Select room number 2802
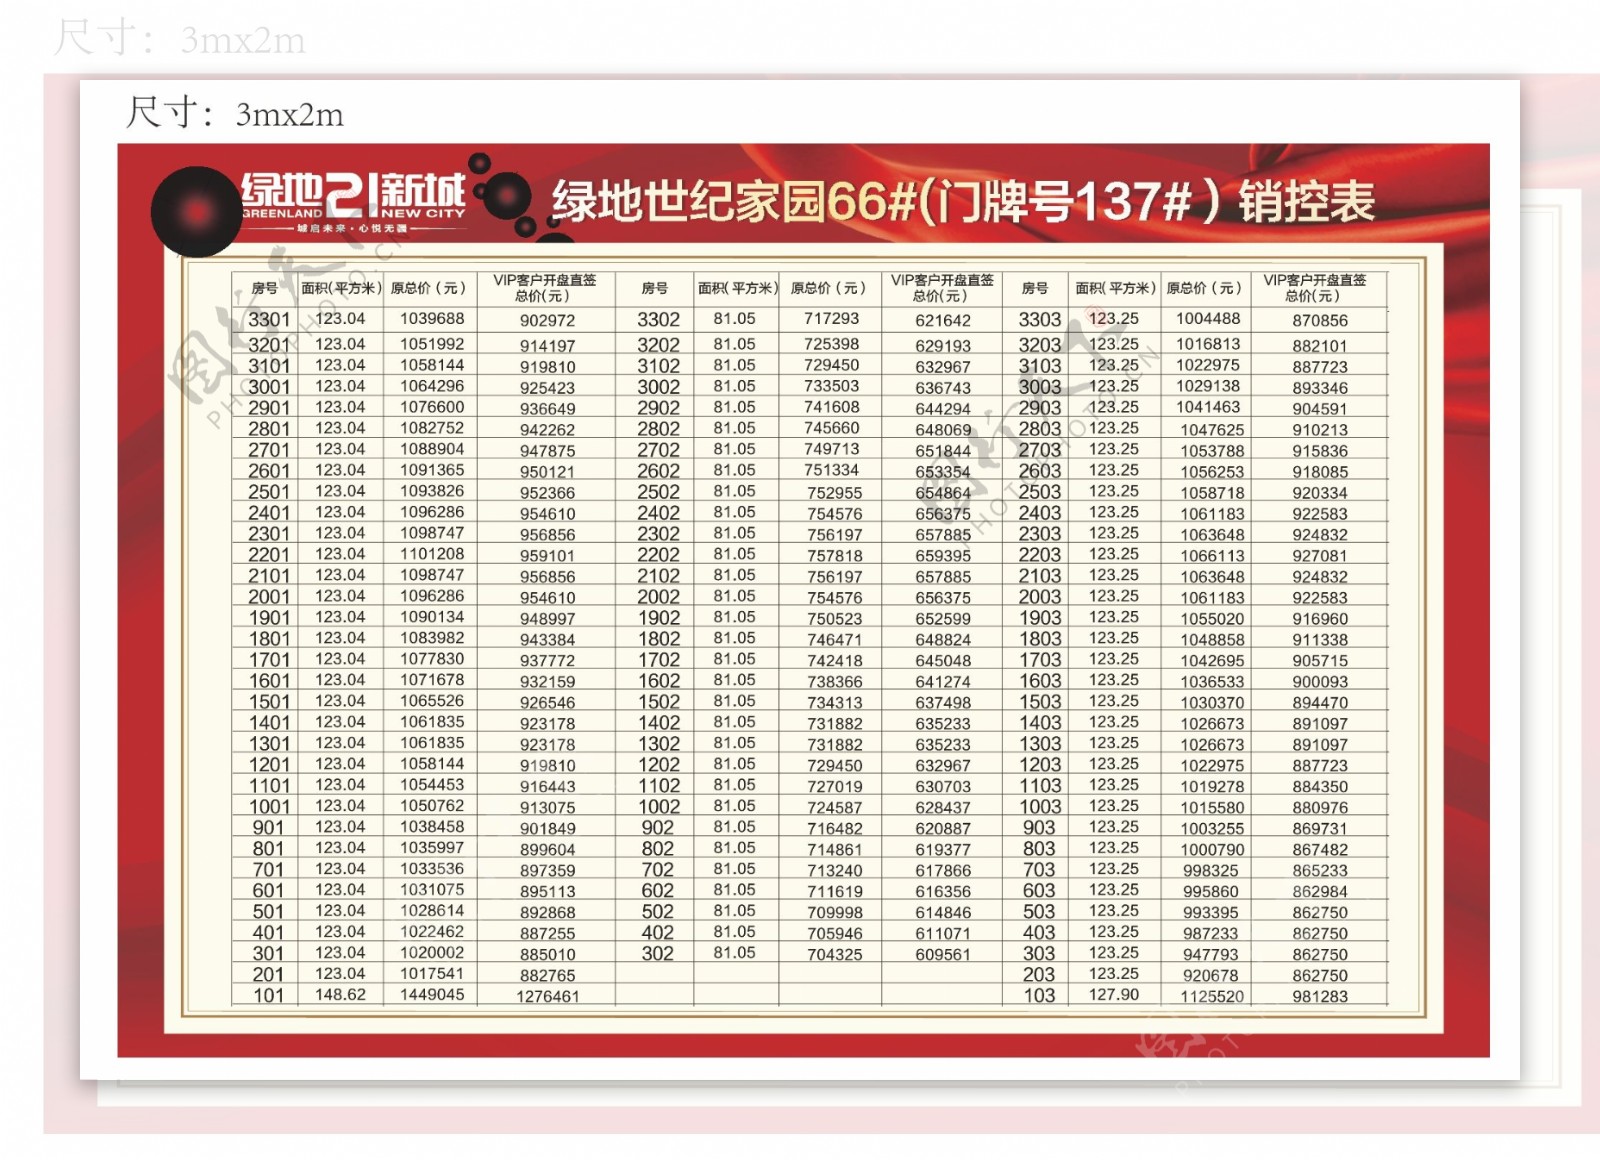This screenshot has width=1600, height=1160. pos(658,429)
